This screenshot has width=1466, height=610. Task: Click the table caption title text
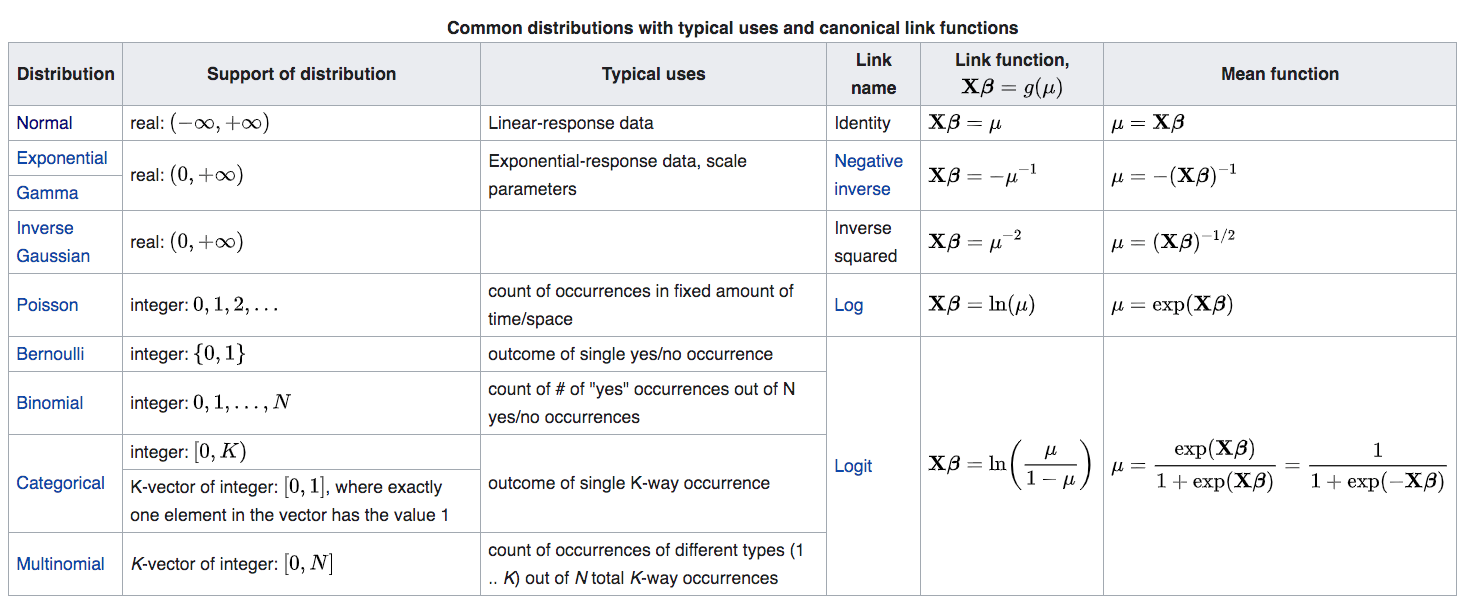pyautogui.click(x=732, y=28)
